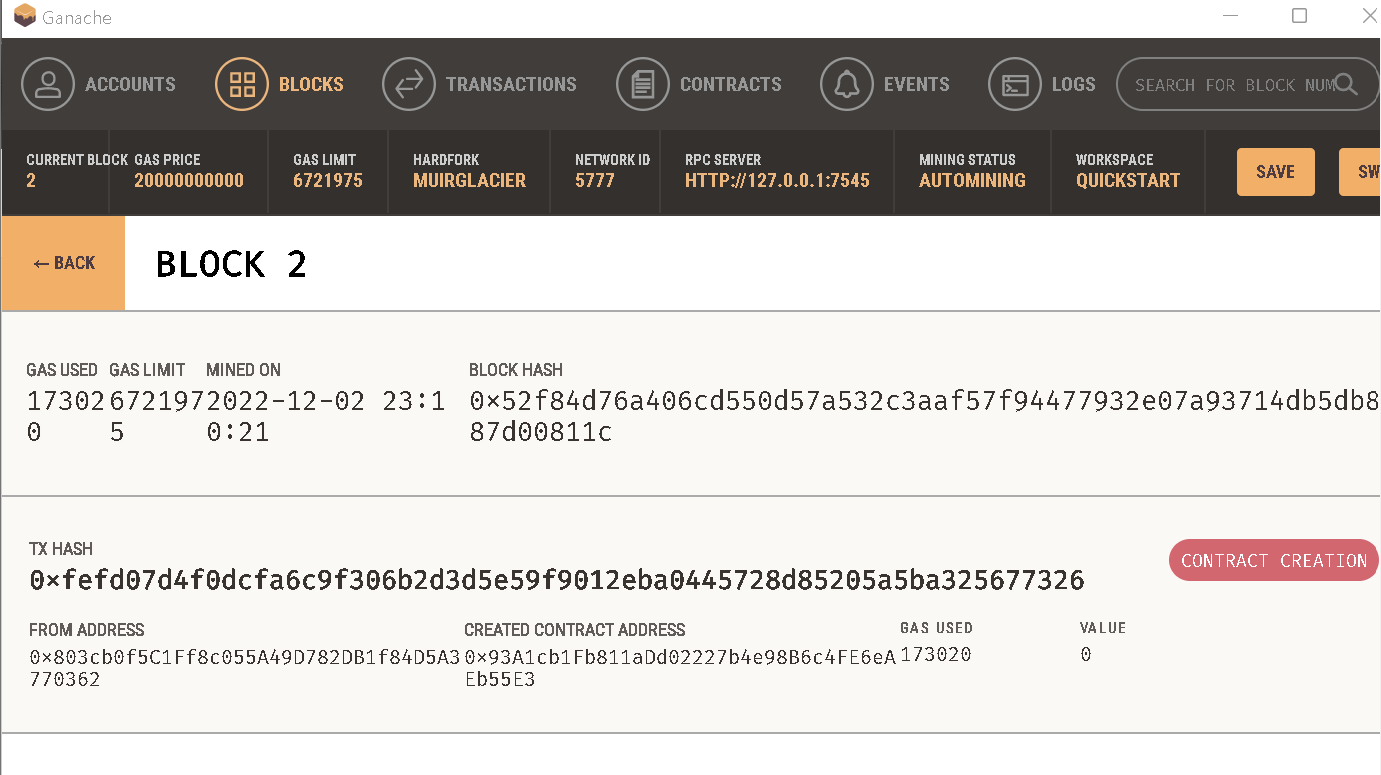Click the BLOCK 2 heading

pos(231,264)
